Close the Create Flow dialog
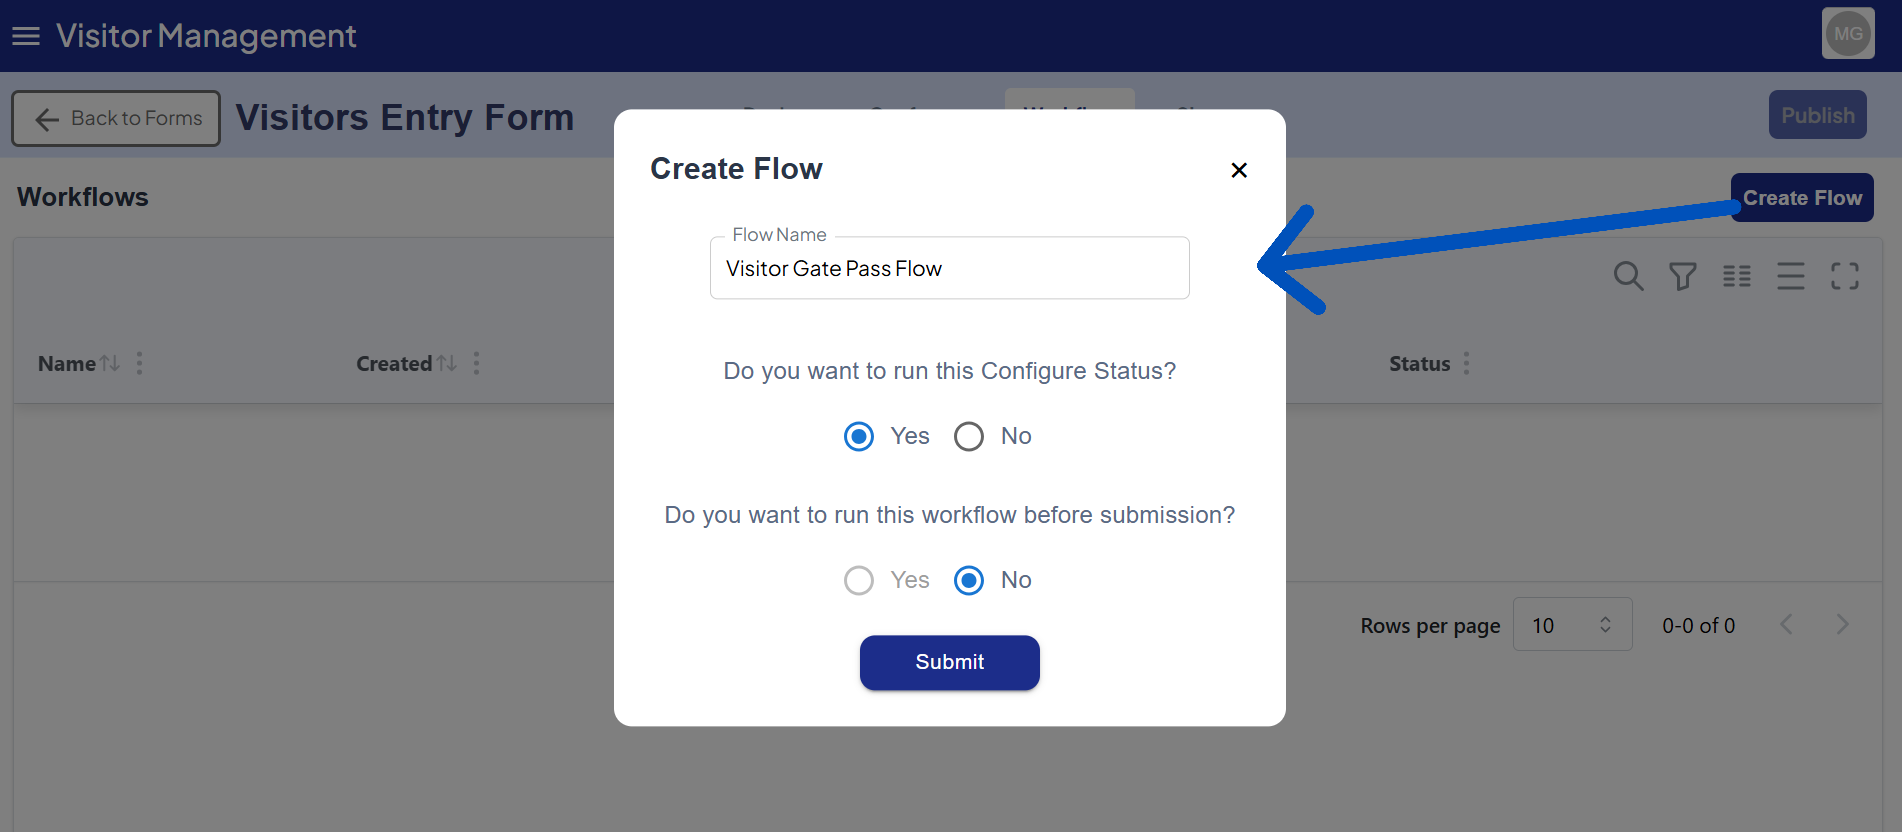 point(1239,170)
